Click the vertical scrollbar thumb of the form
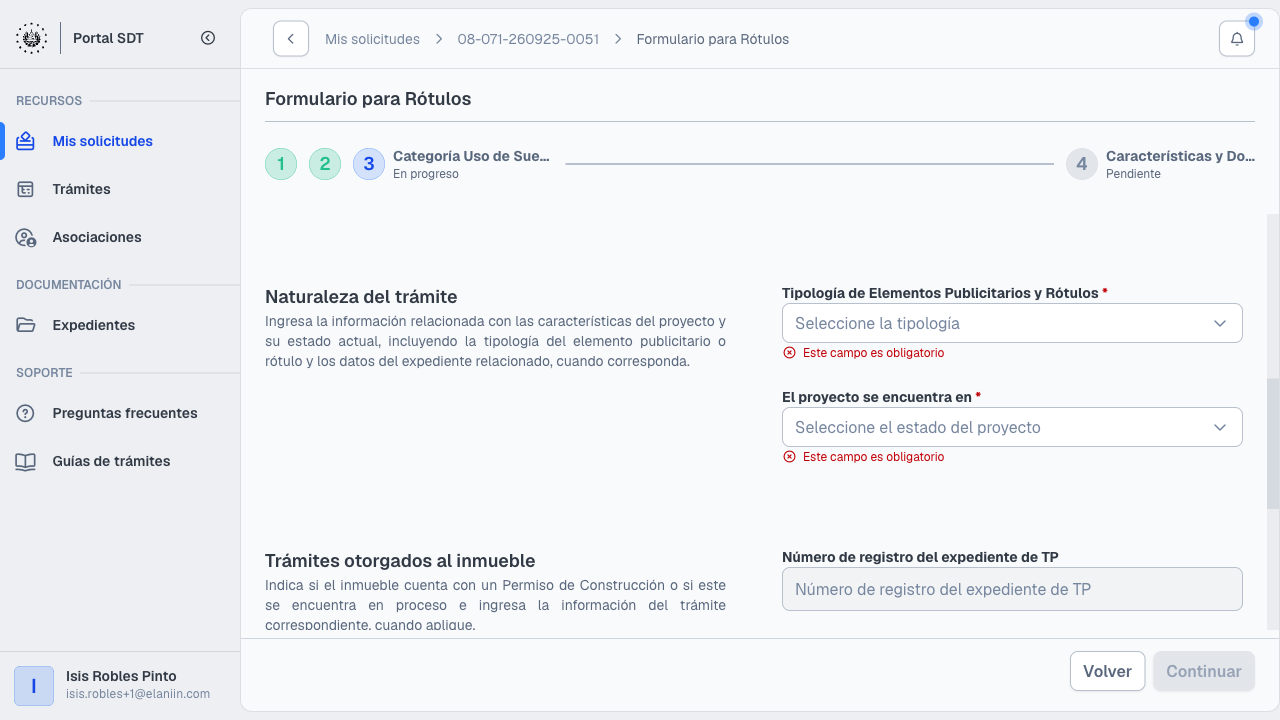This screenshot has width=1280, height=720. (1272, 444)
